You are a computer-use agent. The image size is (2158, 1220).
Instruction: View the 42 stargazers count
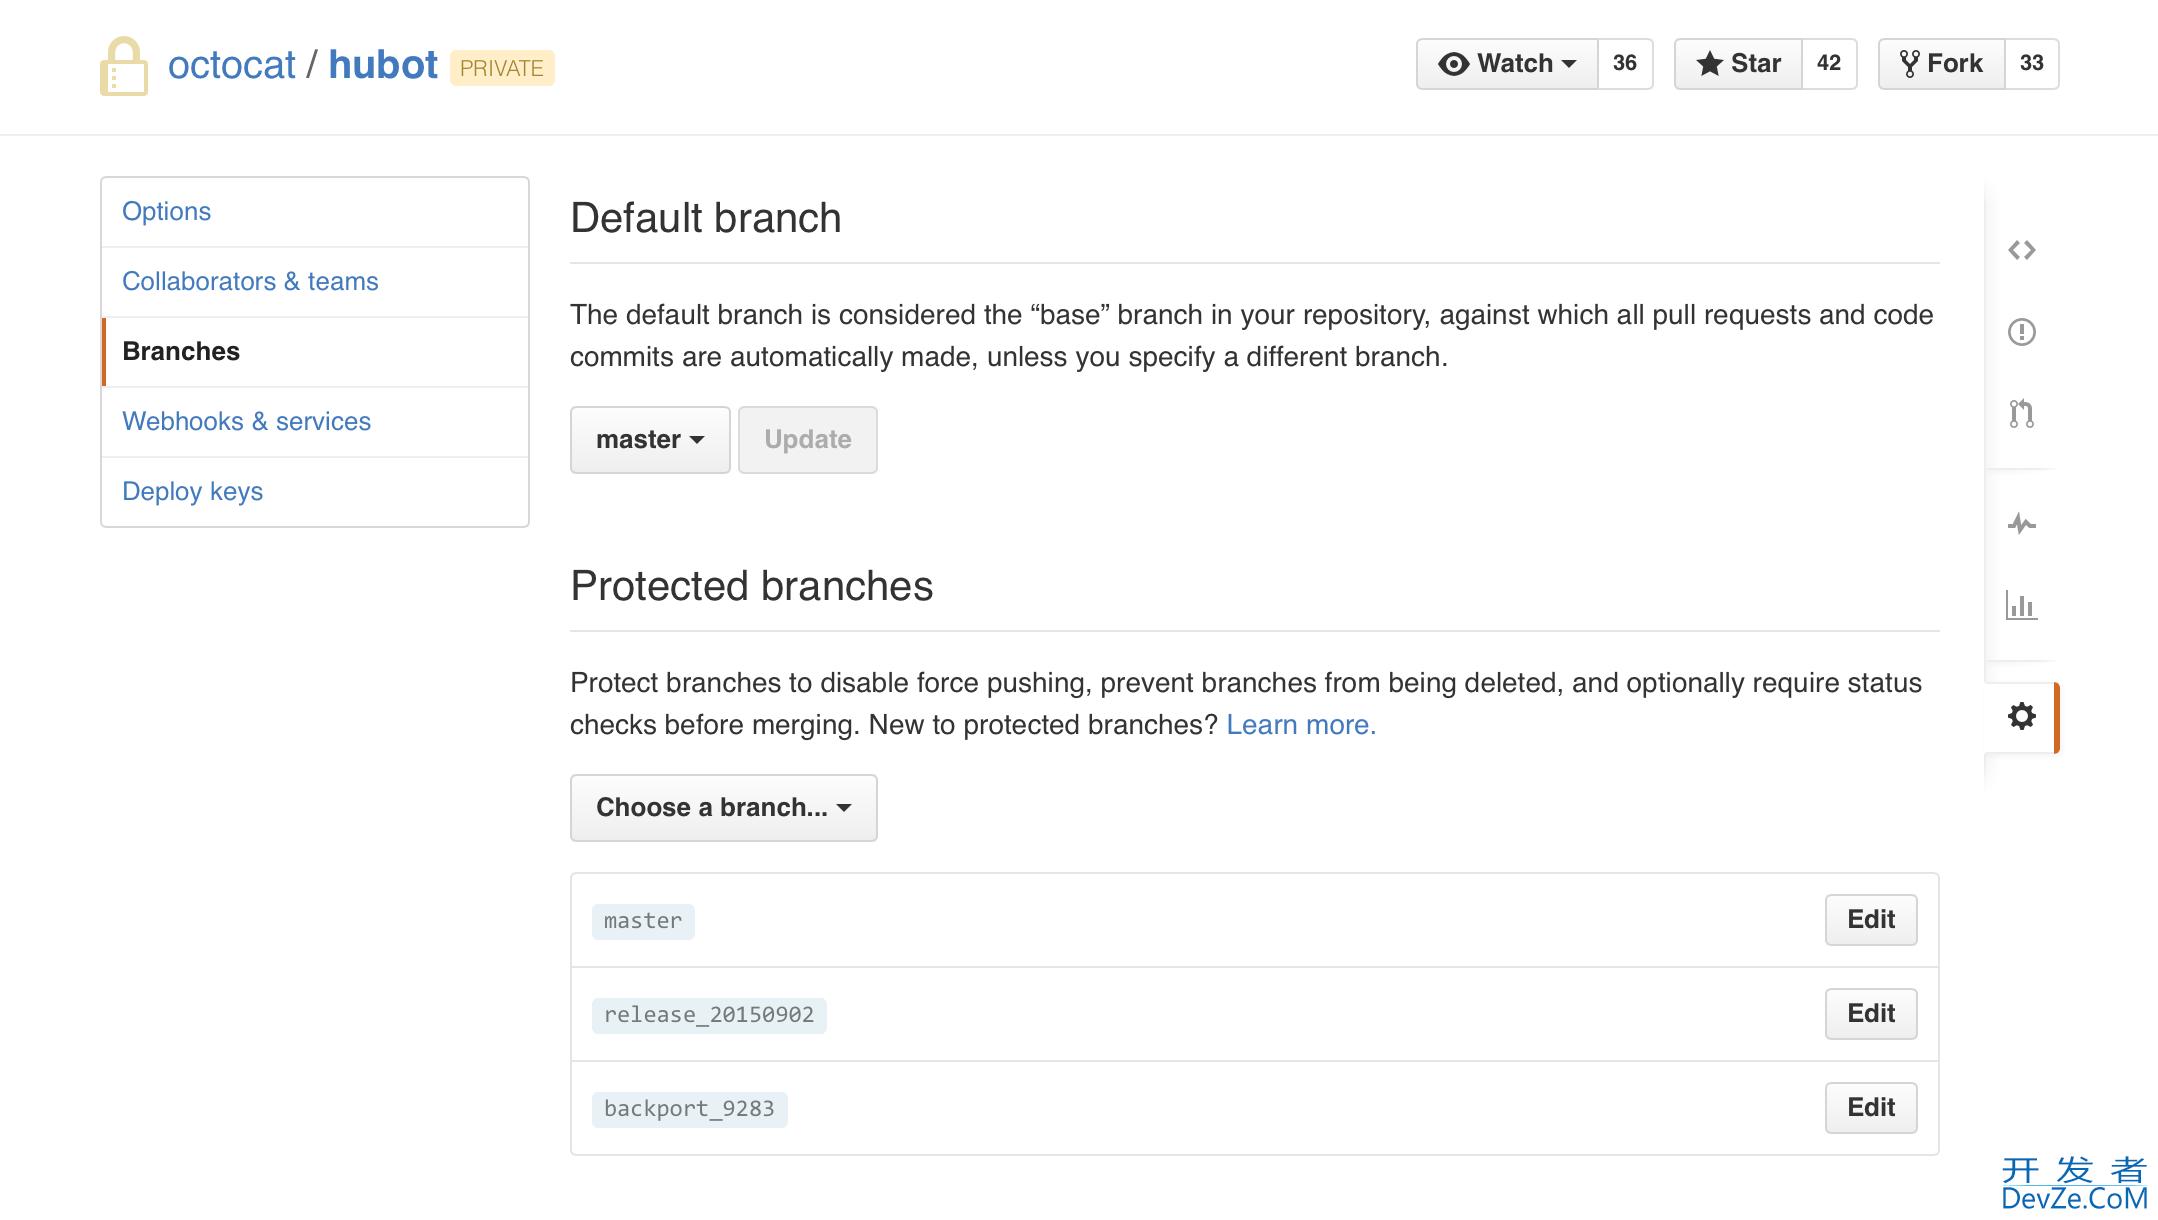1829,64
